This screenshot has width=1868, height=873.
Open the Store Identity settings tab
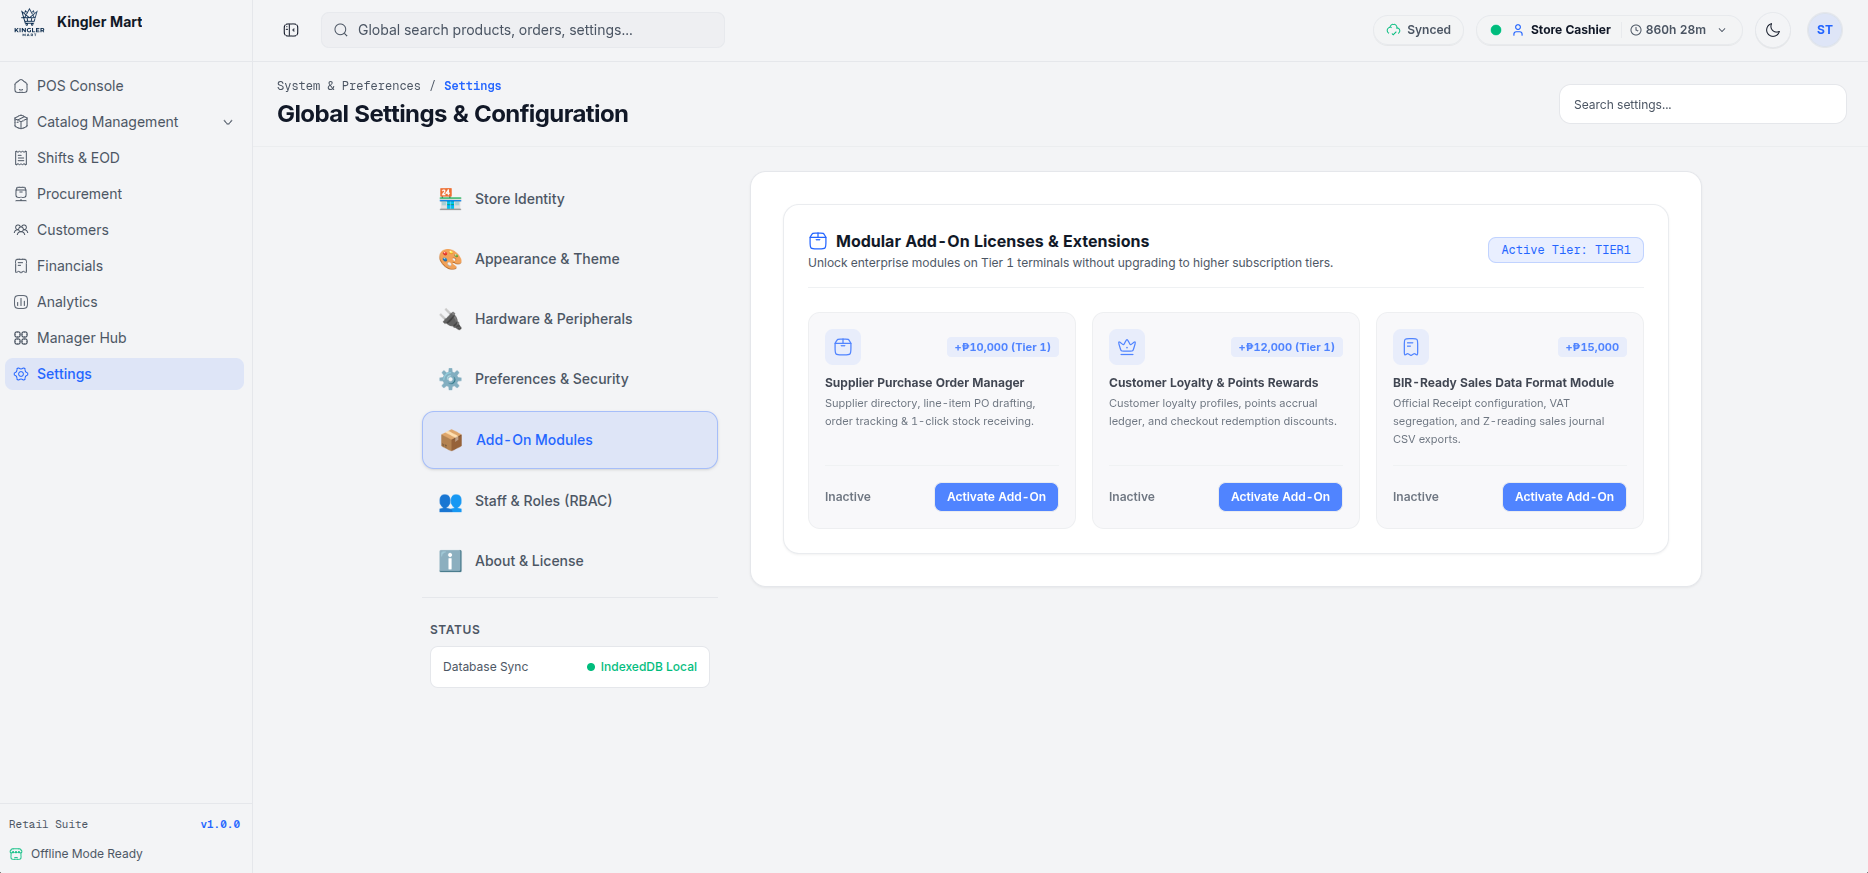570,199
